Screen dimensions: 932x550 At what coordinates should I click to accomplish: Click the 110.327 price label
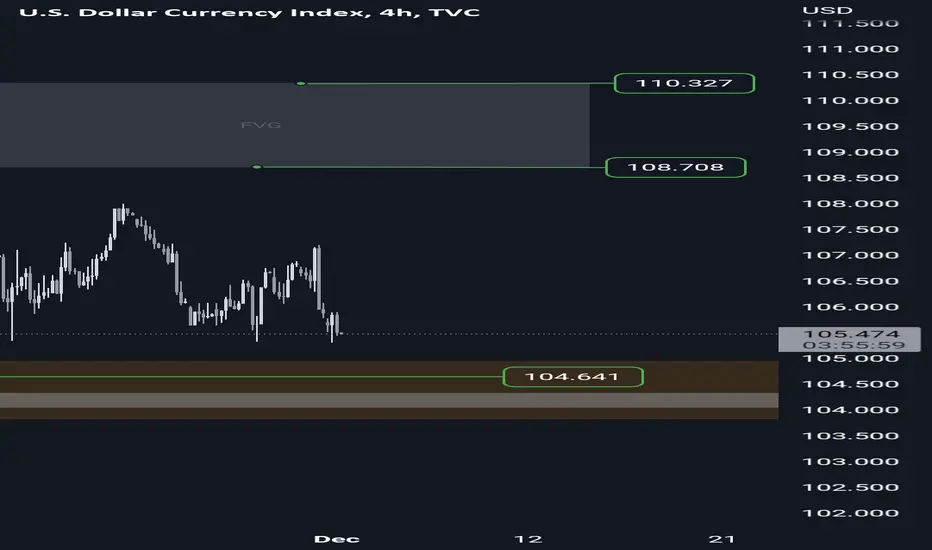click(683, 83)
